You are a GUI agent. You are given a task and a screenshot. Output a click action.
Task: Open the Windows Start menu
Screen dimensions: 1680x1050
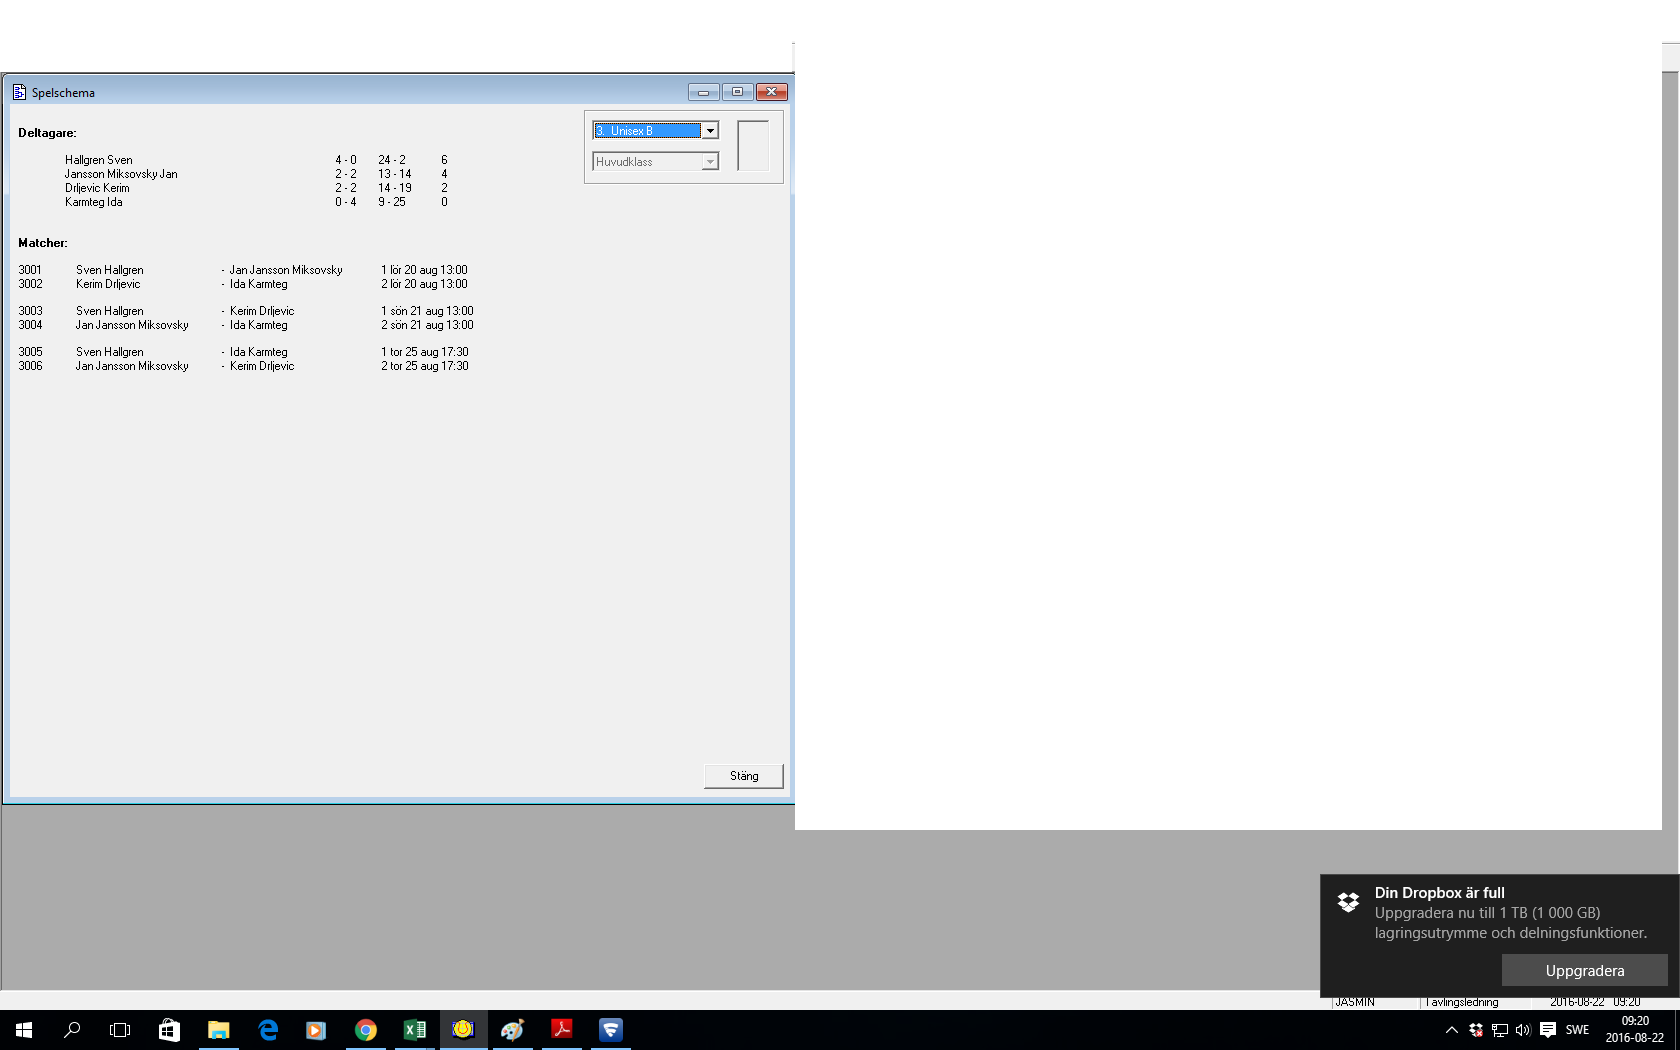coord(24,1030)
